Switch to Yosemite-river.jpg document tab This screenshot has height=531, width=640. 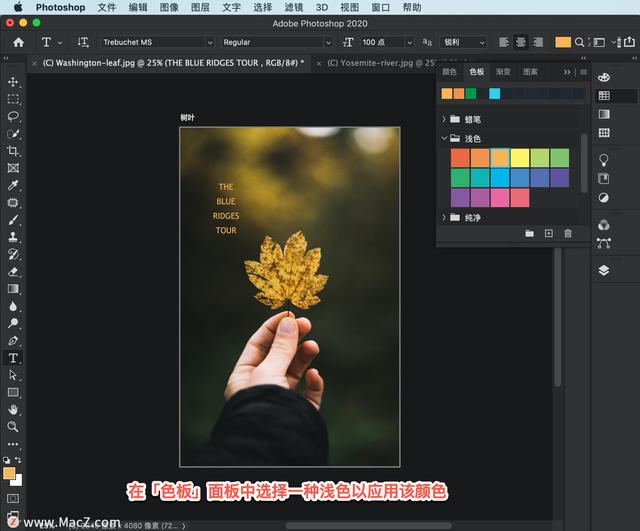point(377,62)
